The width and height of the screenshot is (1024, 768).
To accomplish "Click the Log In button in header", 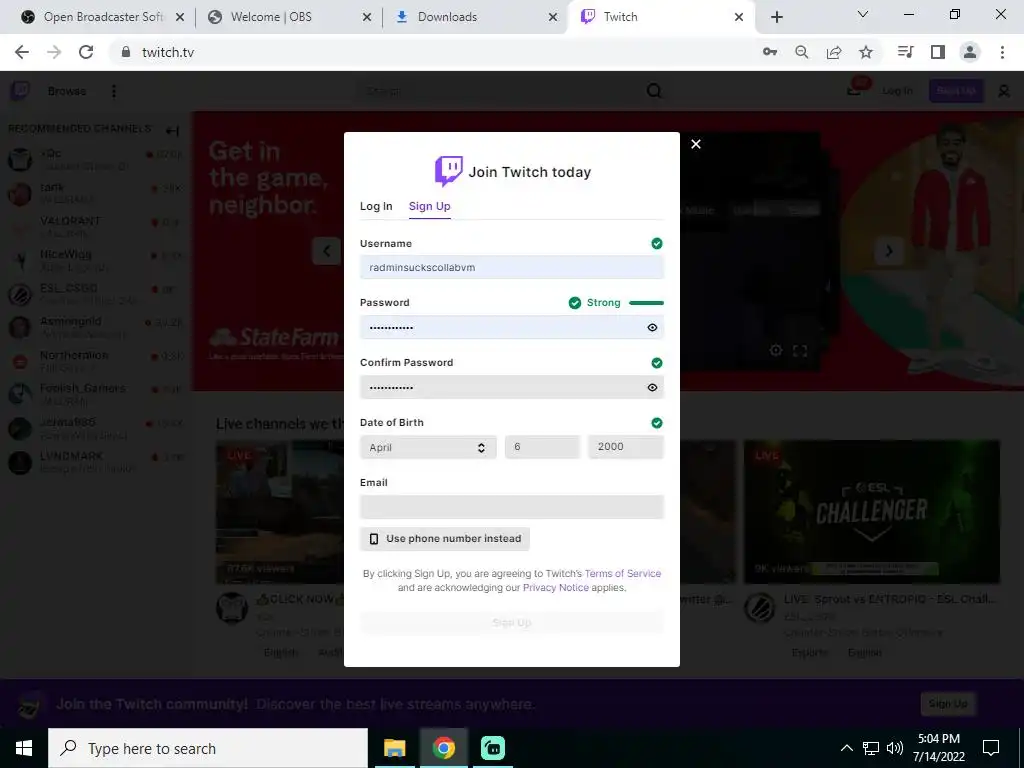I will 897,91.
